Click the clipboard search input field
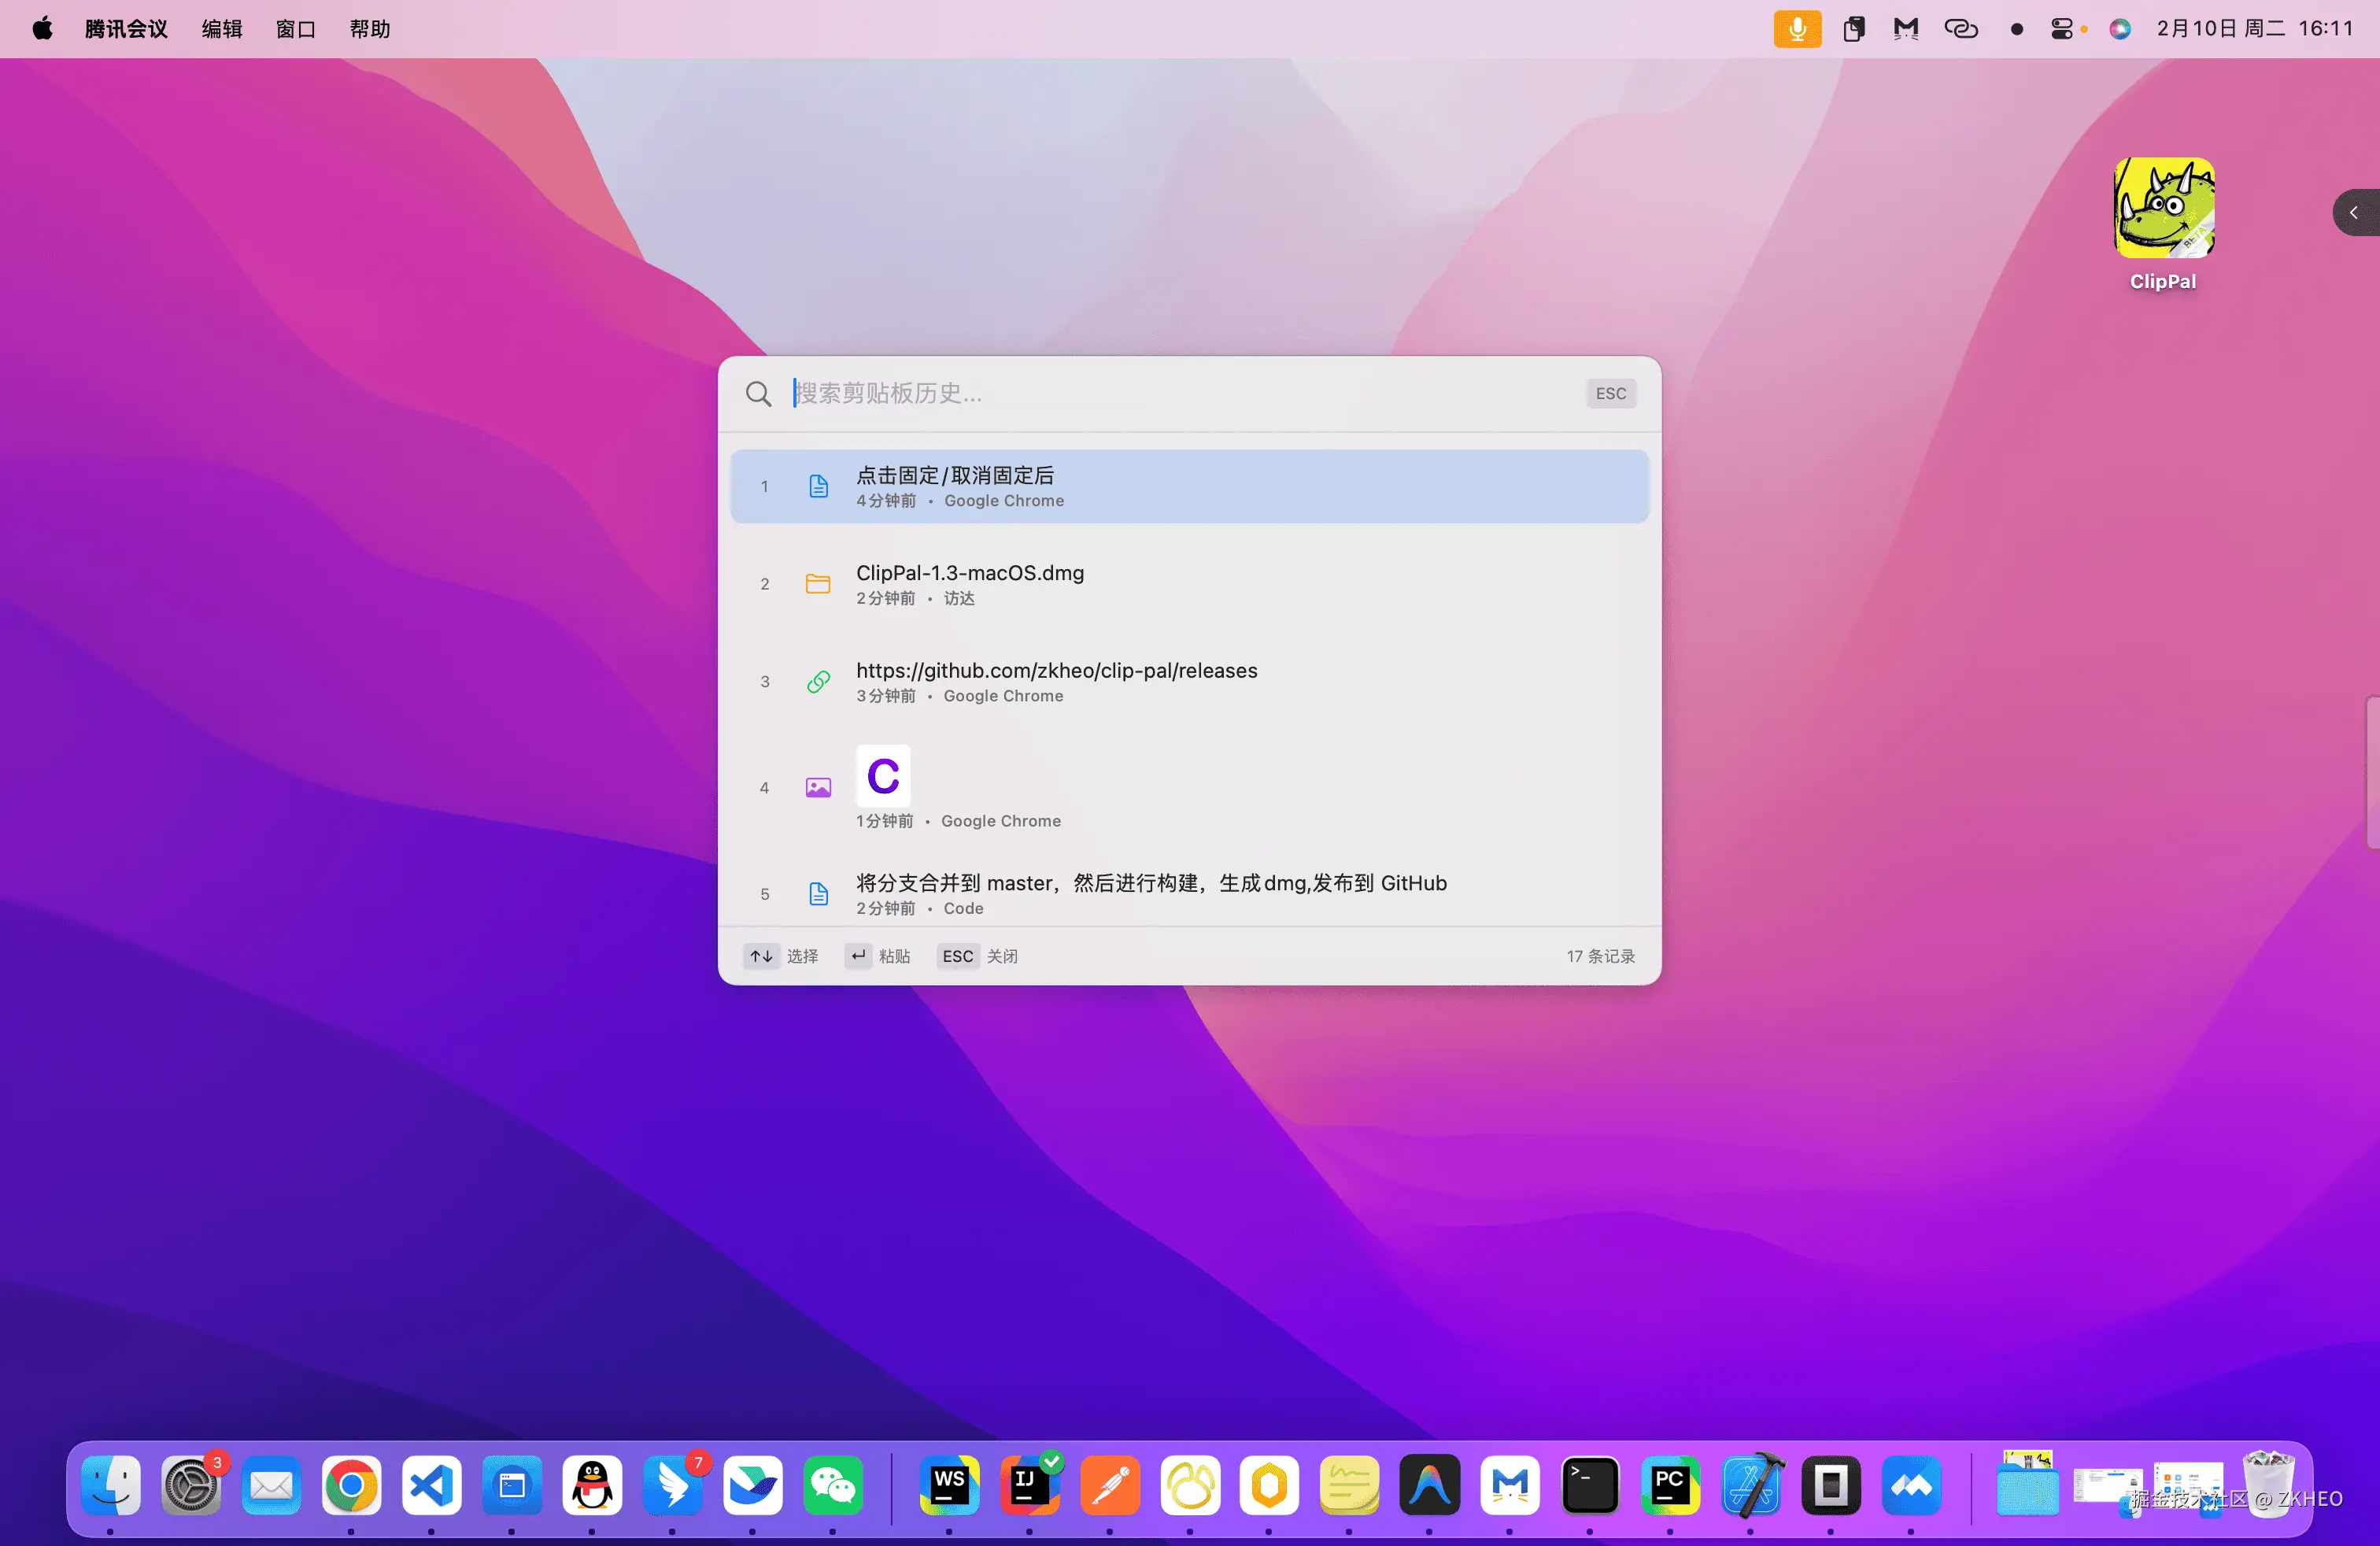The image size is (2380, 1546). pos(1180,394)
